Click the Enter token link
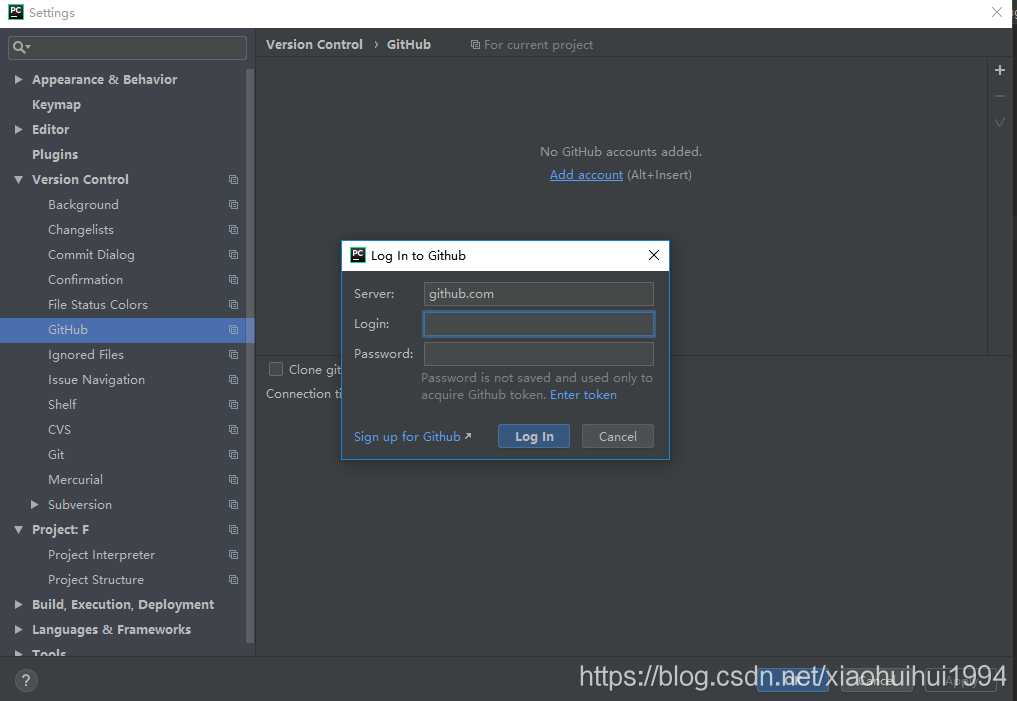Viewport: 1017px width, 701px height. [583, 395]
